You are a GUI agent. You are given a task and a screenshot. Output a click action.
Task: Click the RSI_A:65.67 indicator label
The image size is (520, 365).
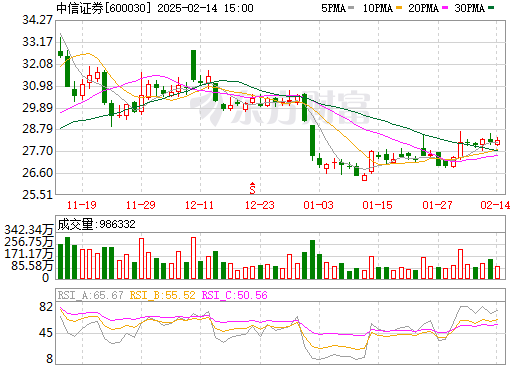click(90, 295)
